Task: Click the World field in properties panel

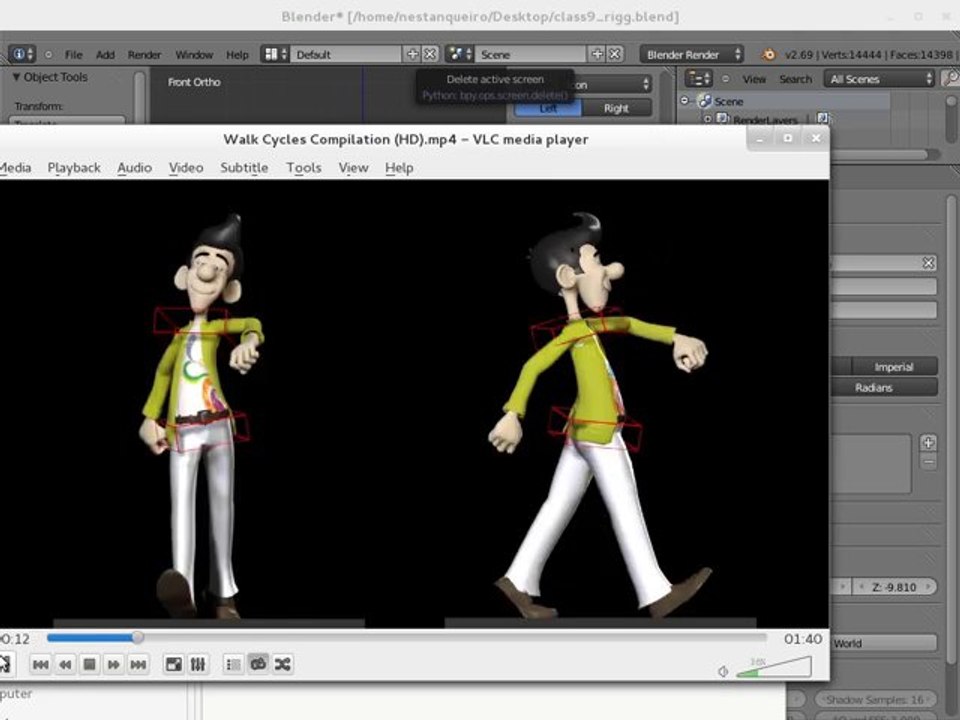Action: tap(883, 643)
